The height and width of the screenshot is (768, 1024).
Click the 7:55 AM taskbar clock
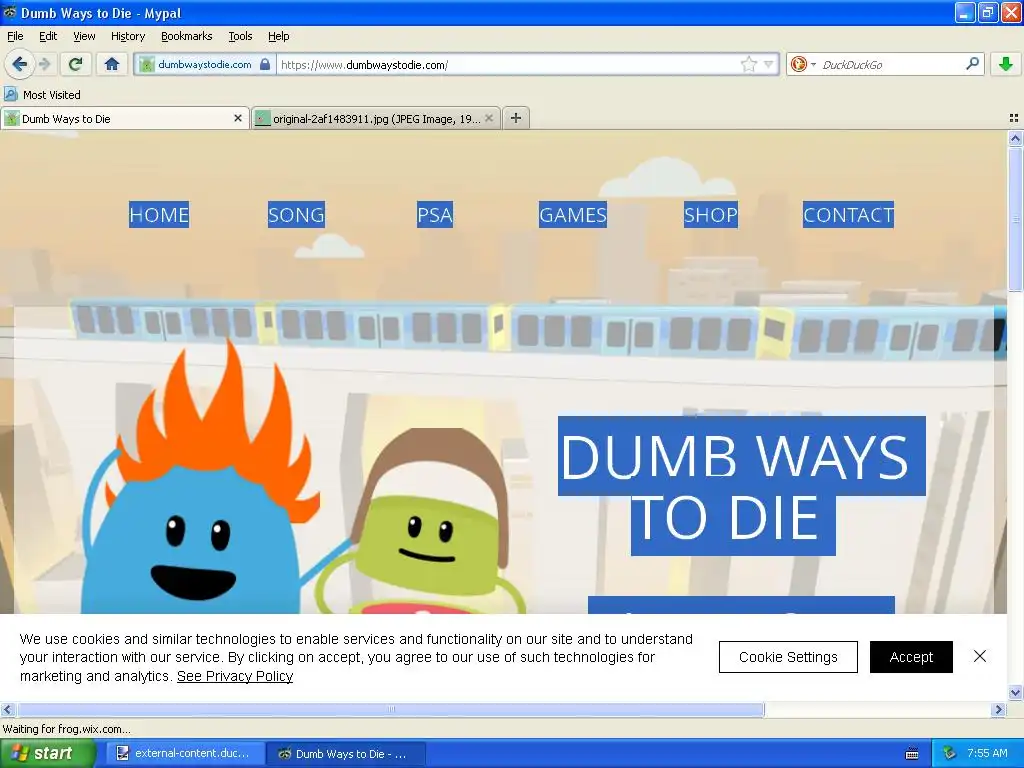coord(987,754)
